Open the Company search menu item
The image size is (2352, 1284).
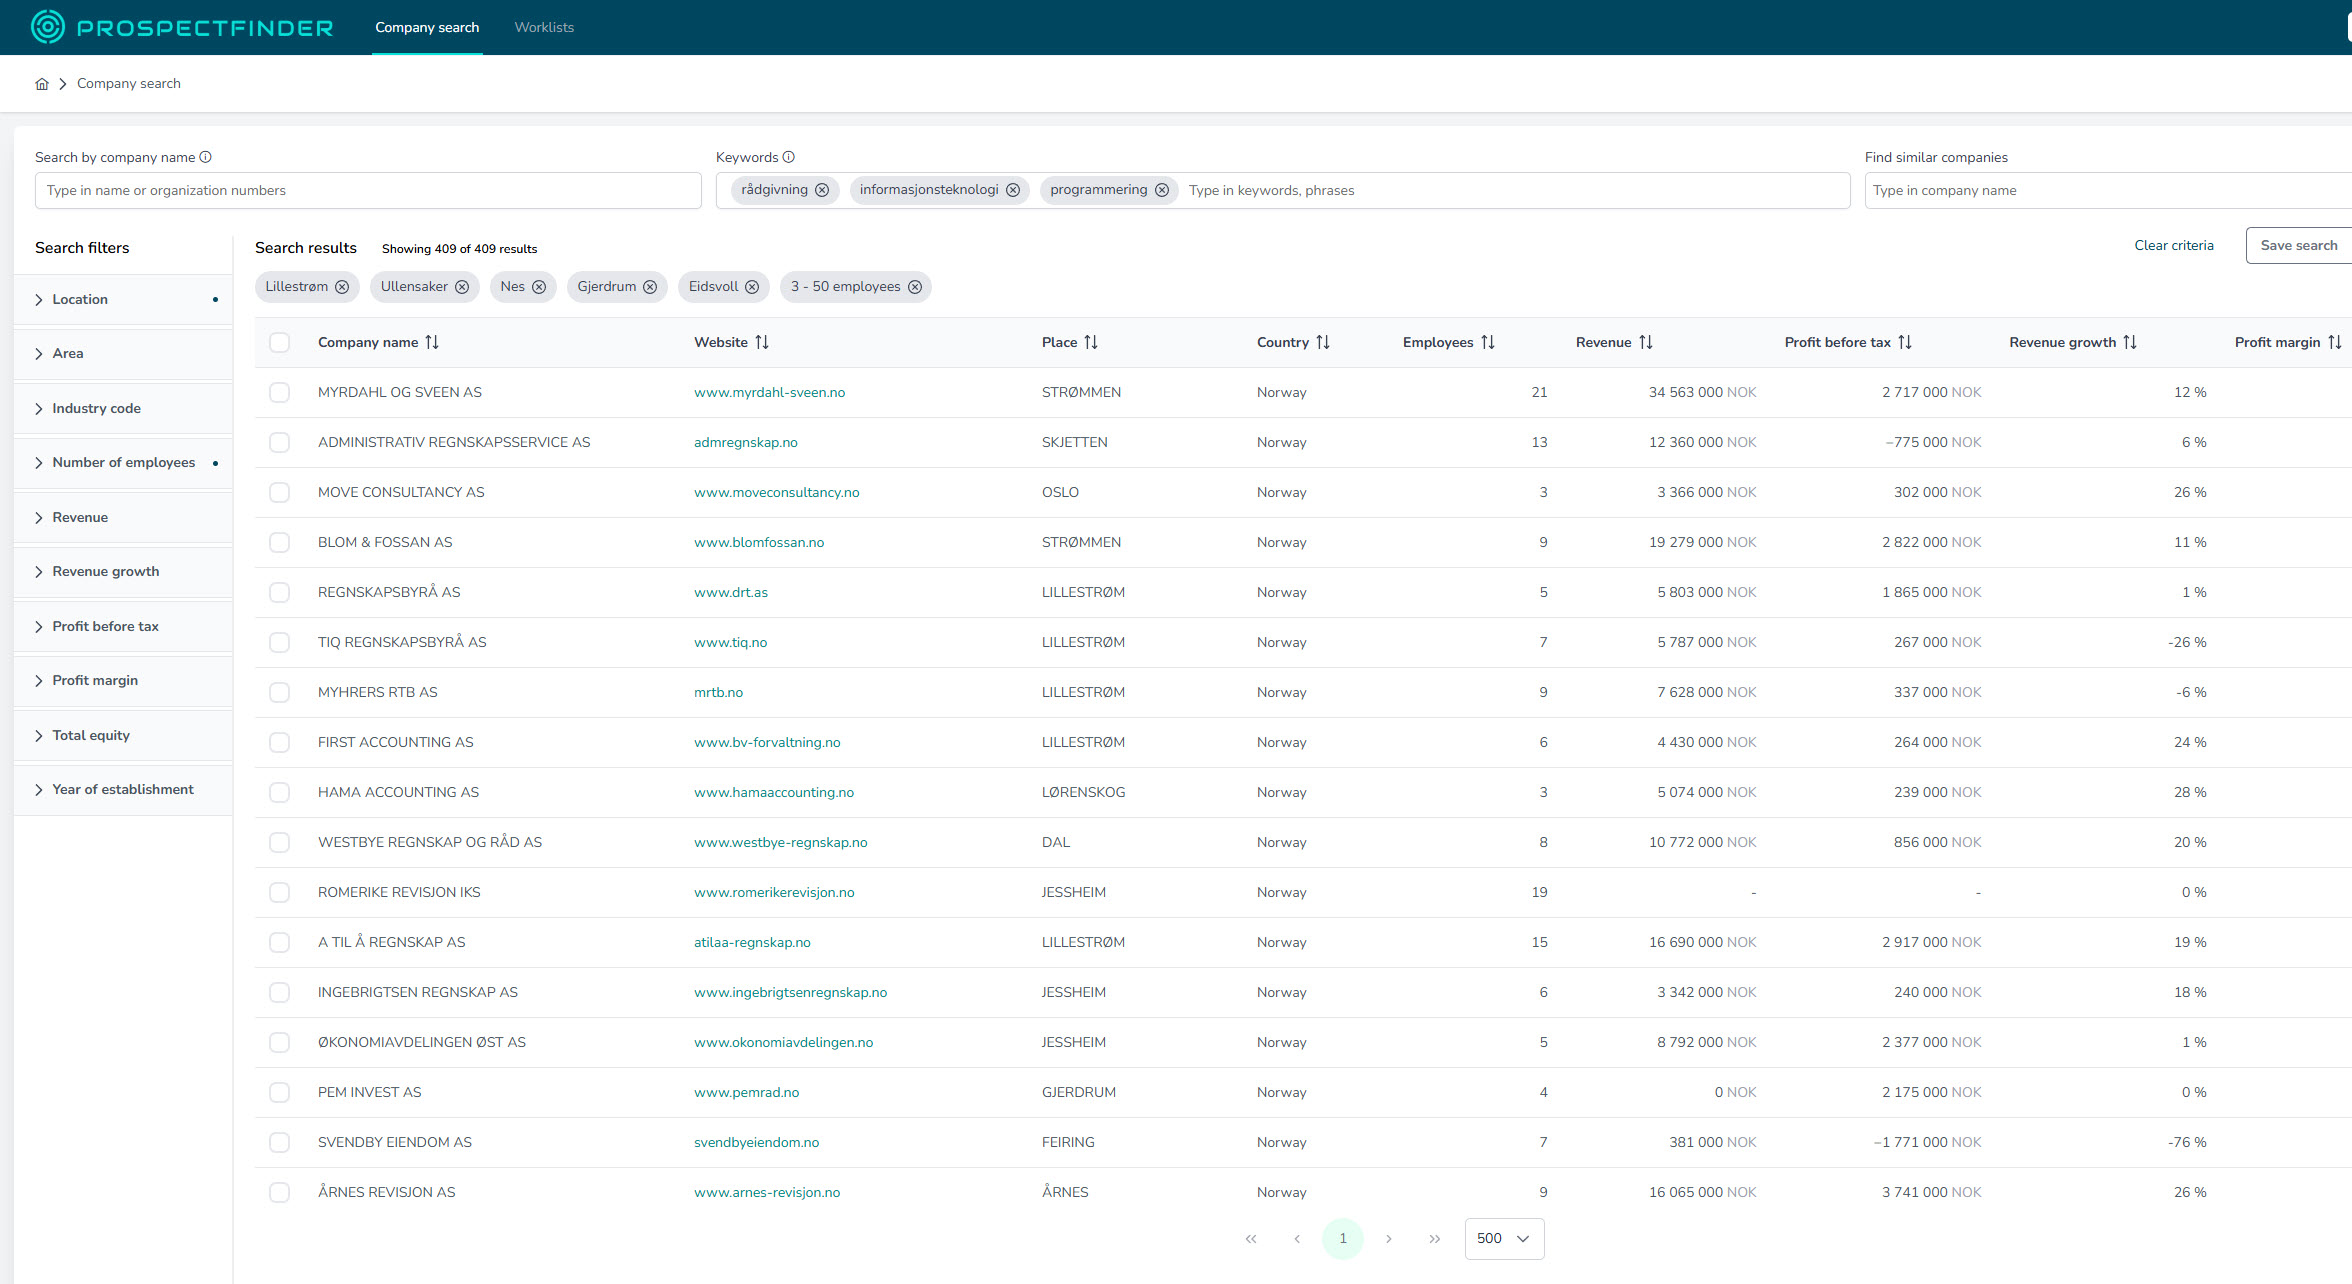427,27
